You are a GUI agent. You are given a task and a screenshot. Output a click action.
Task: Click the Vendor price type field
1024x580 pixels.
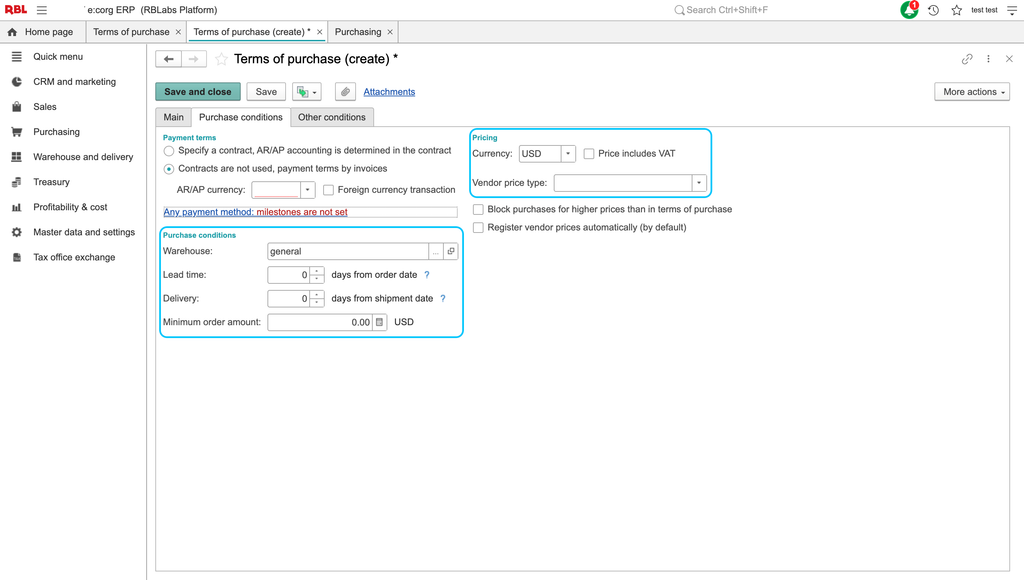[x=623, y=183]
